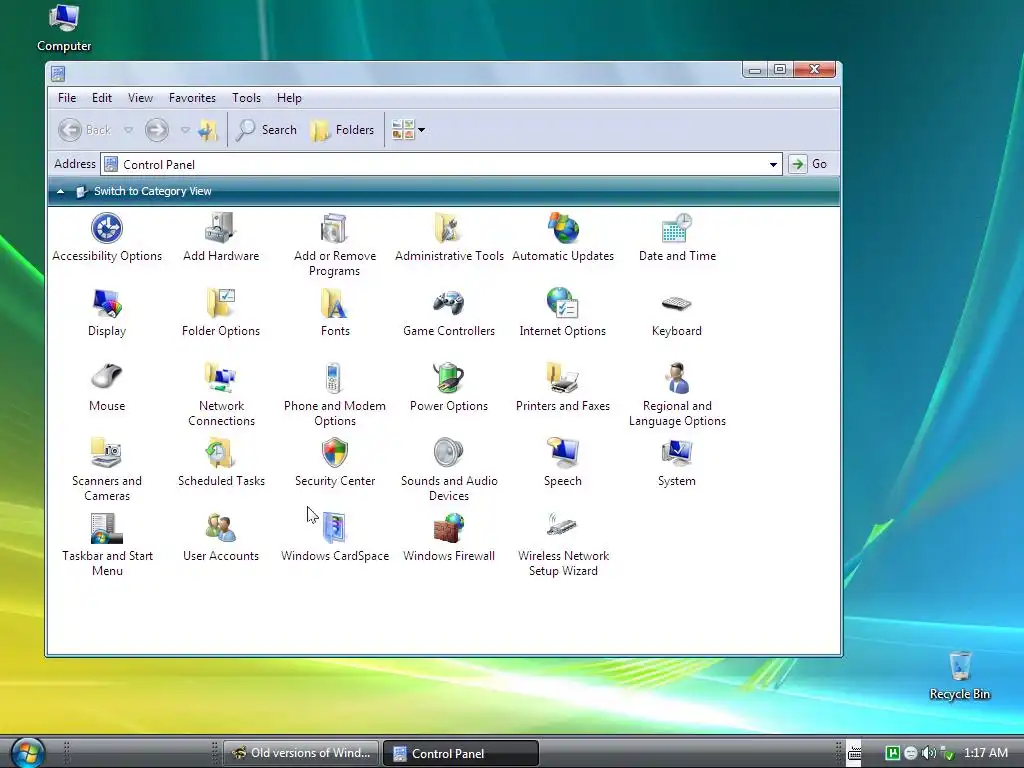Open Game Controllers applet
The image size is (1024, 768).
click(449, 313)
